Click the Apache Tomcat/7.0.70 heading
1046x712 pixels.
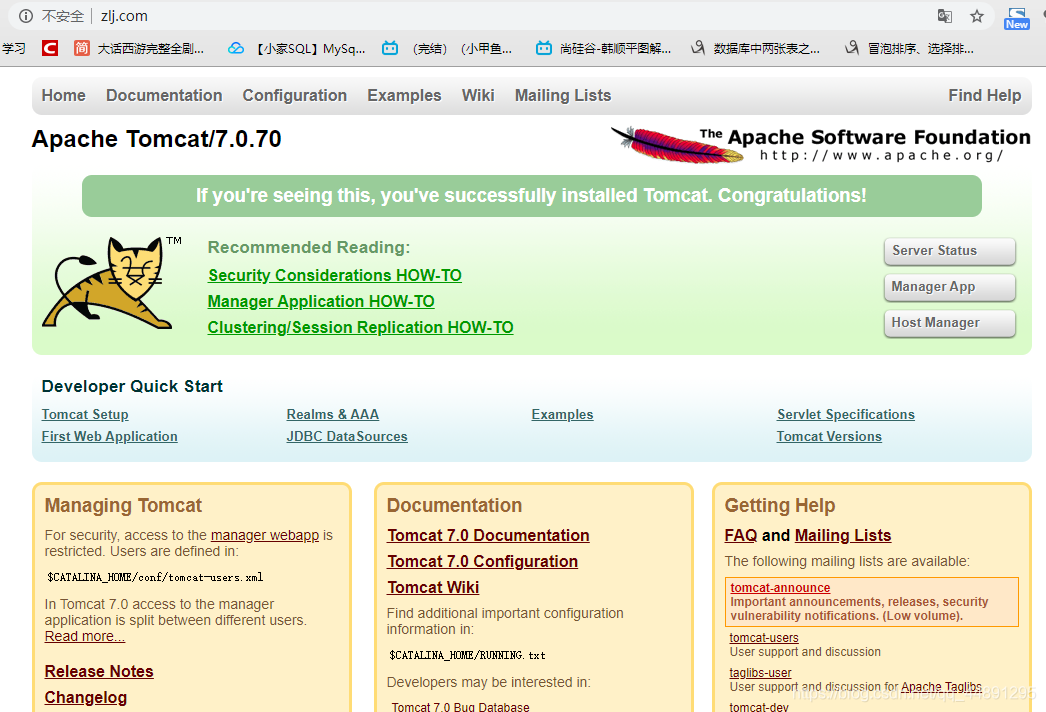click(x=157, y=139)
